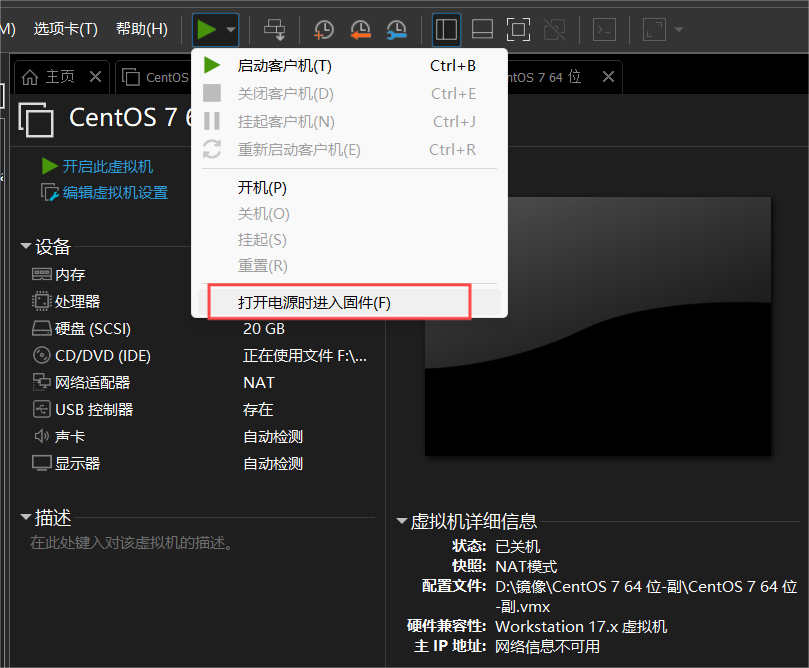Image resolution: width=809 pixels, height=668 pixels.
Task: Select the USB 控制器 device row
Action: (x=203, y=410)
